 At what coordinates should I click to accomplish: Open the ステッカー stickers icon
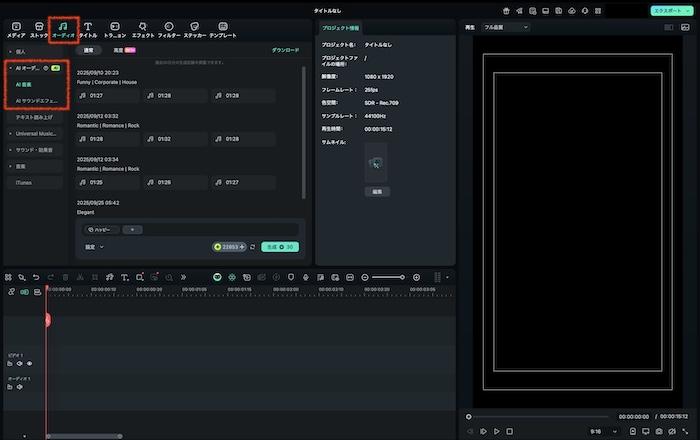[194, 27]
